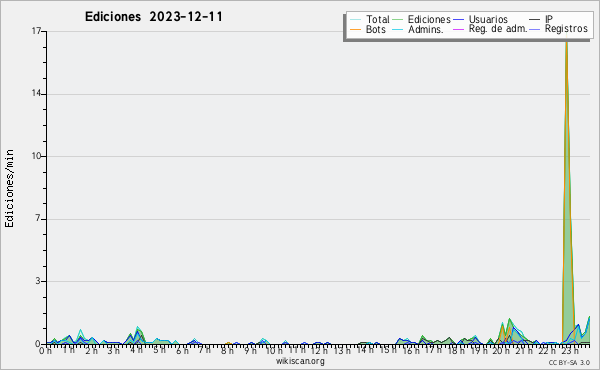Click the x-axis label '23 h'
Image resolution: width=600 pixels, height=370 pixels.
tap(570, 350)
